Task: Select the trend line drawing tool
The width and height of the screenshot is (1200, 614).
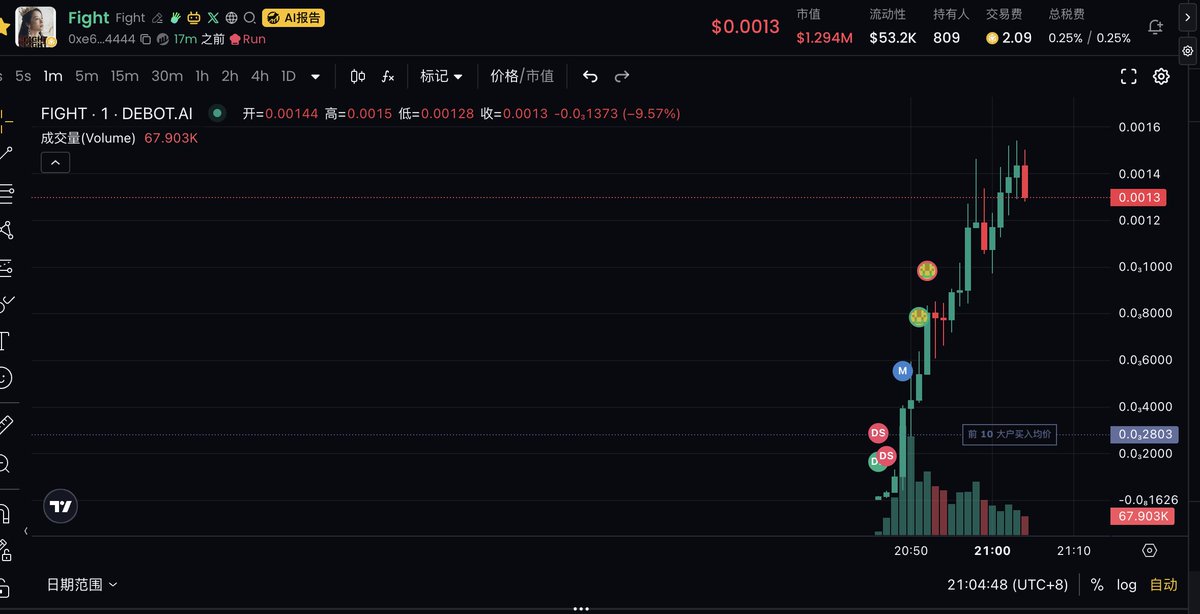Action: pyautogui.click(x=5, y=153)
